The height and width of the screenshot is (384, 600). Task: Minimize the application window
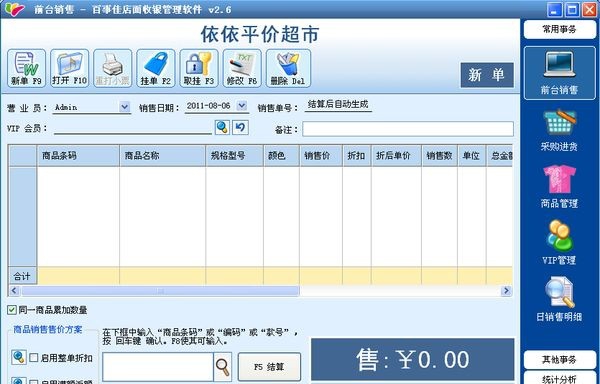554,9
